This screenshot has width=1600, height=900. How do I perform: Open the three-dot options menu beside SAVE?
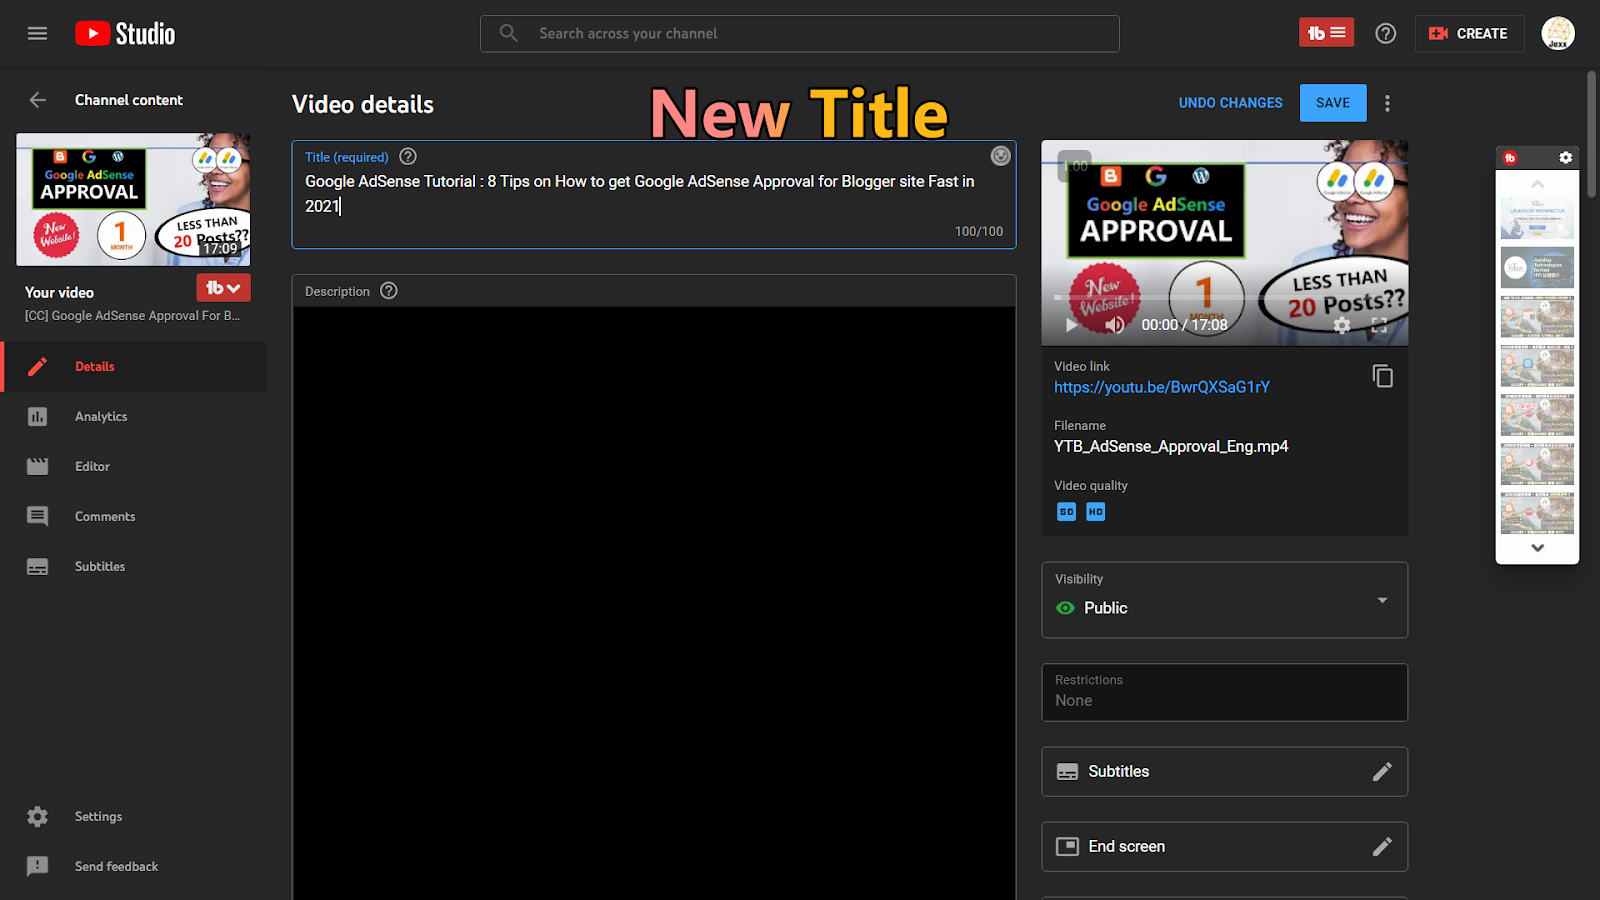[x=1387, y=103]
